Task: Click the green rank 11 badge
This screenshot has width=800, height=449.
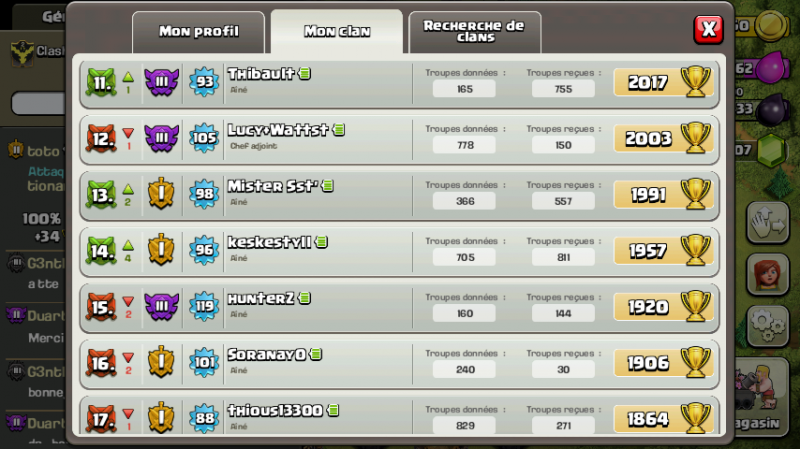Action: tap(101, 82)
